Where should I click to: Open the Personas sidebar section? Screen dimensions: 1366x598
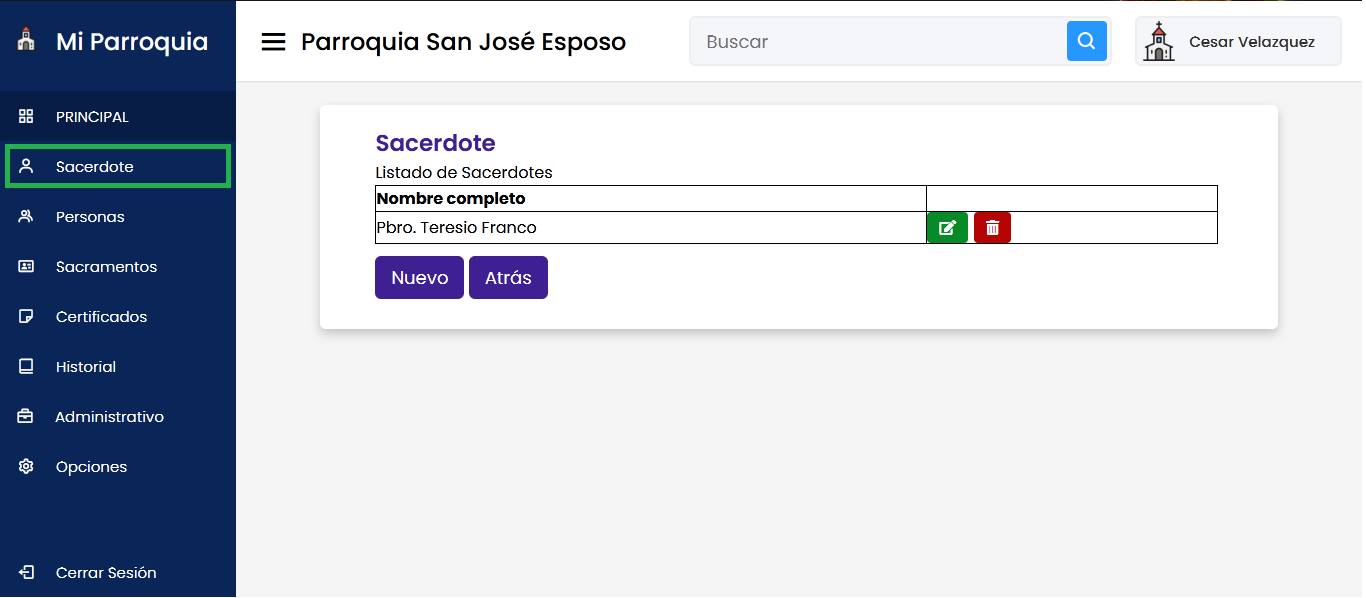tap(90, 217)
